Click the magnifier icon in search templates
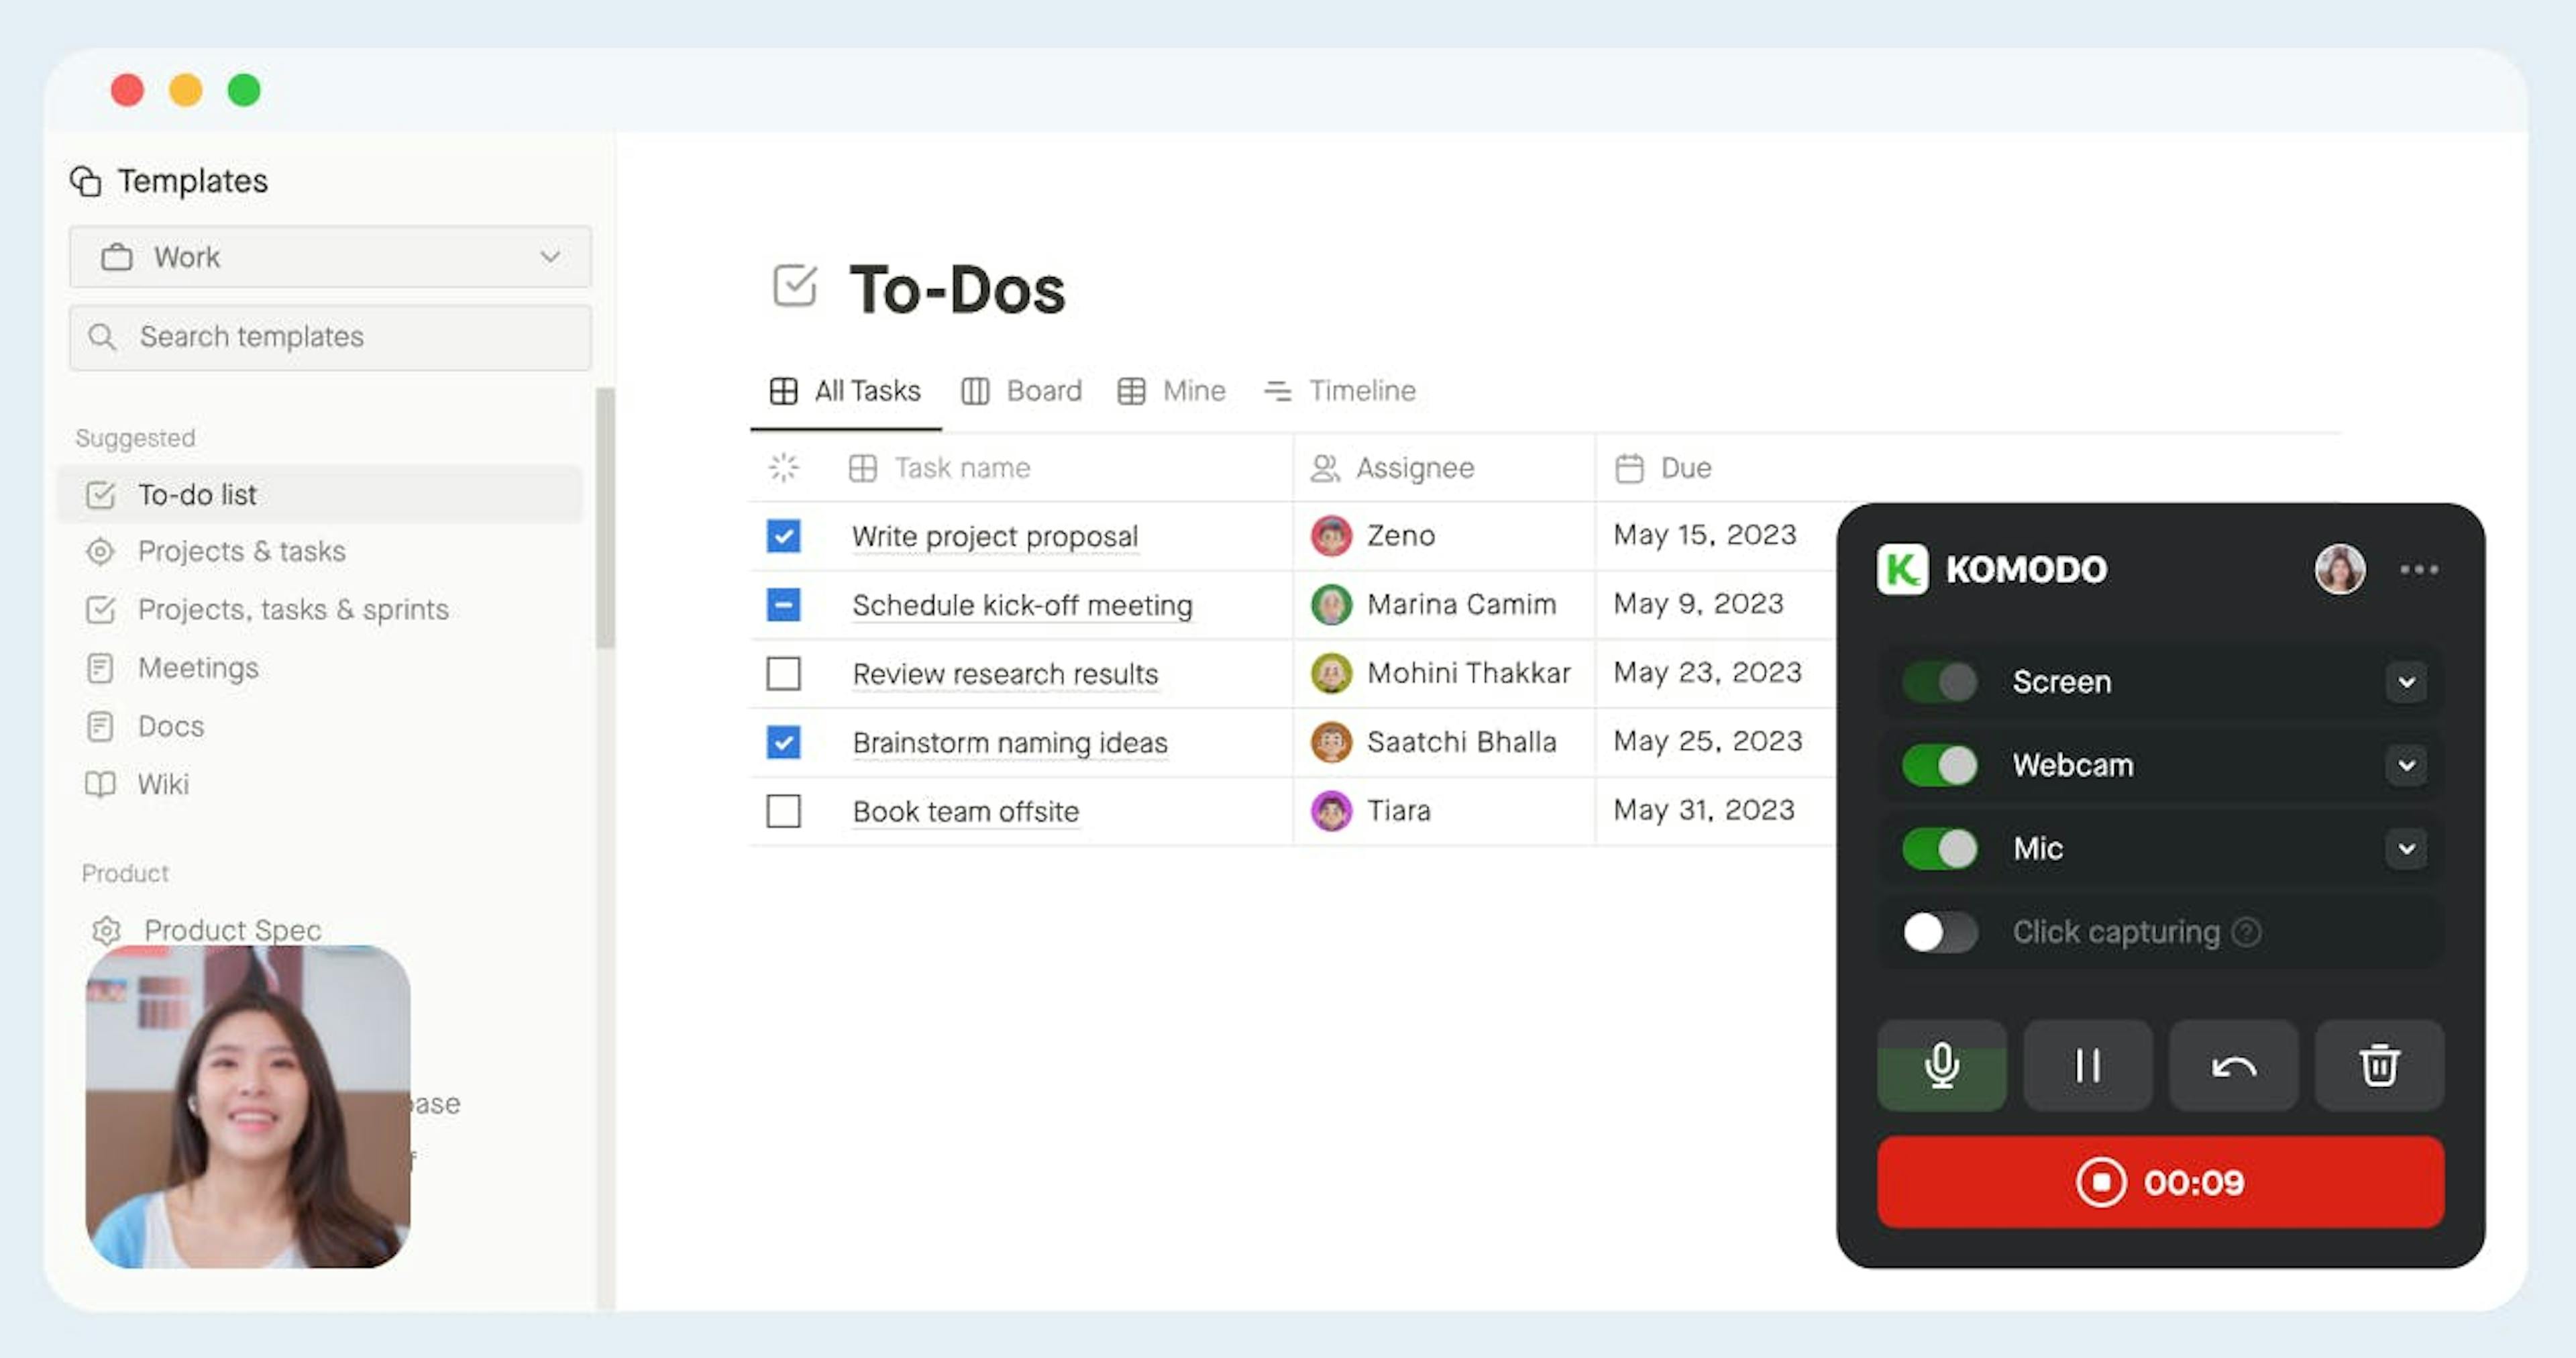This screenshot has width=2576, height=1358. coord(102,337)
